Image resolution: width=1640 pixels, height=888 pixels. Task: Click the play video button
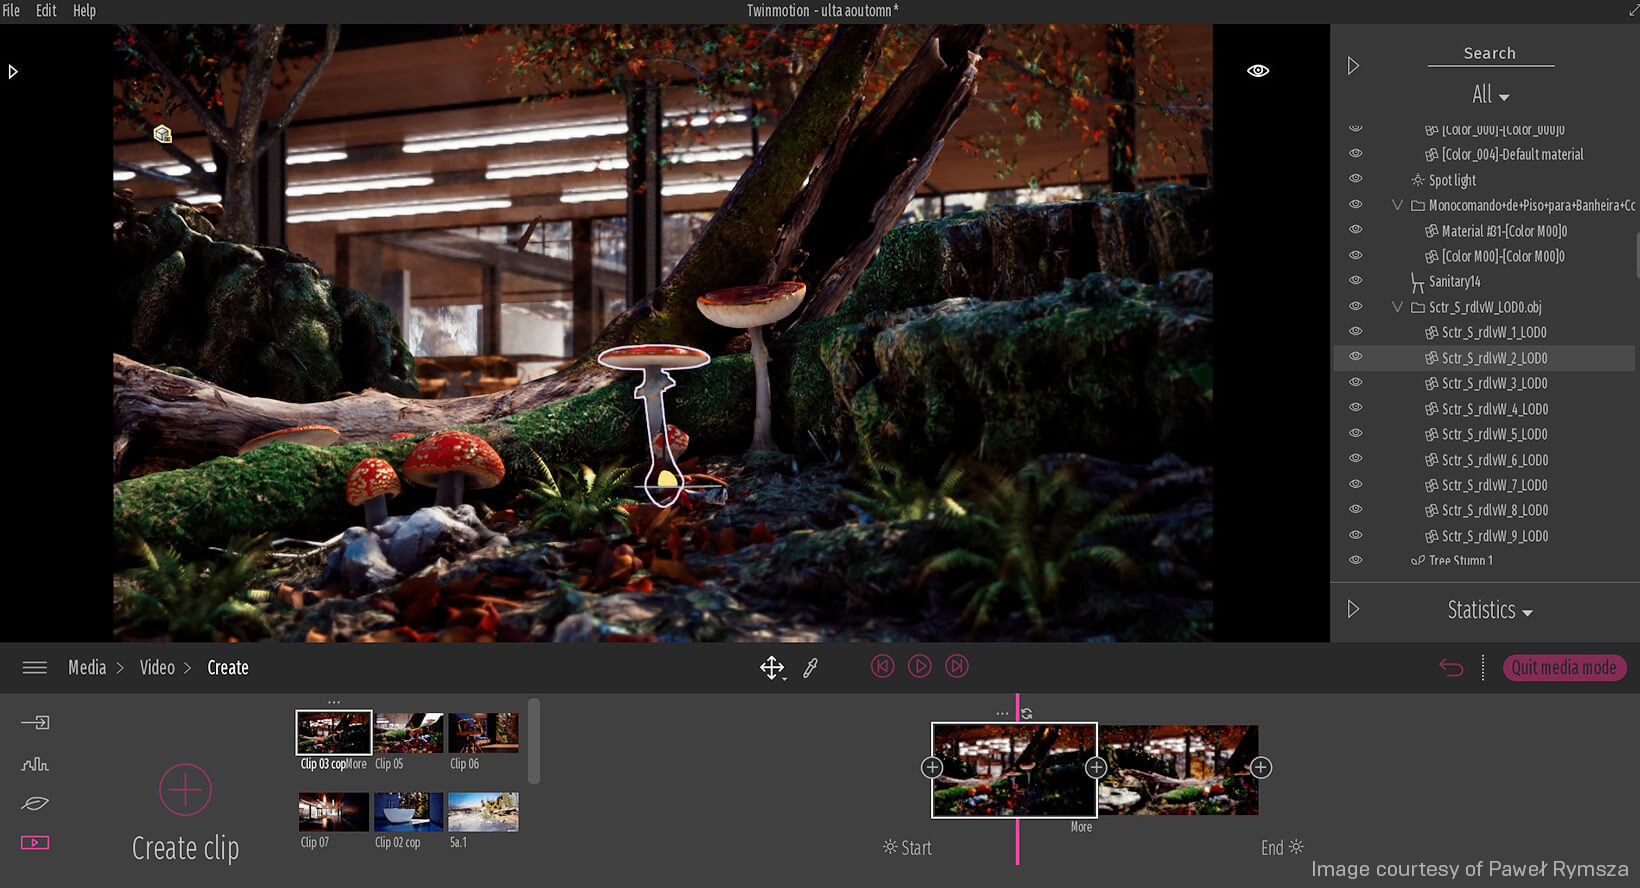click(919, 666)
